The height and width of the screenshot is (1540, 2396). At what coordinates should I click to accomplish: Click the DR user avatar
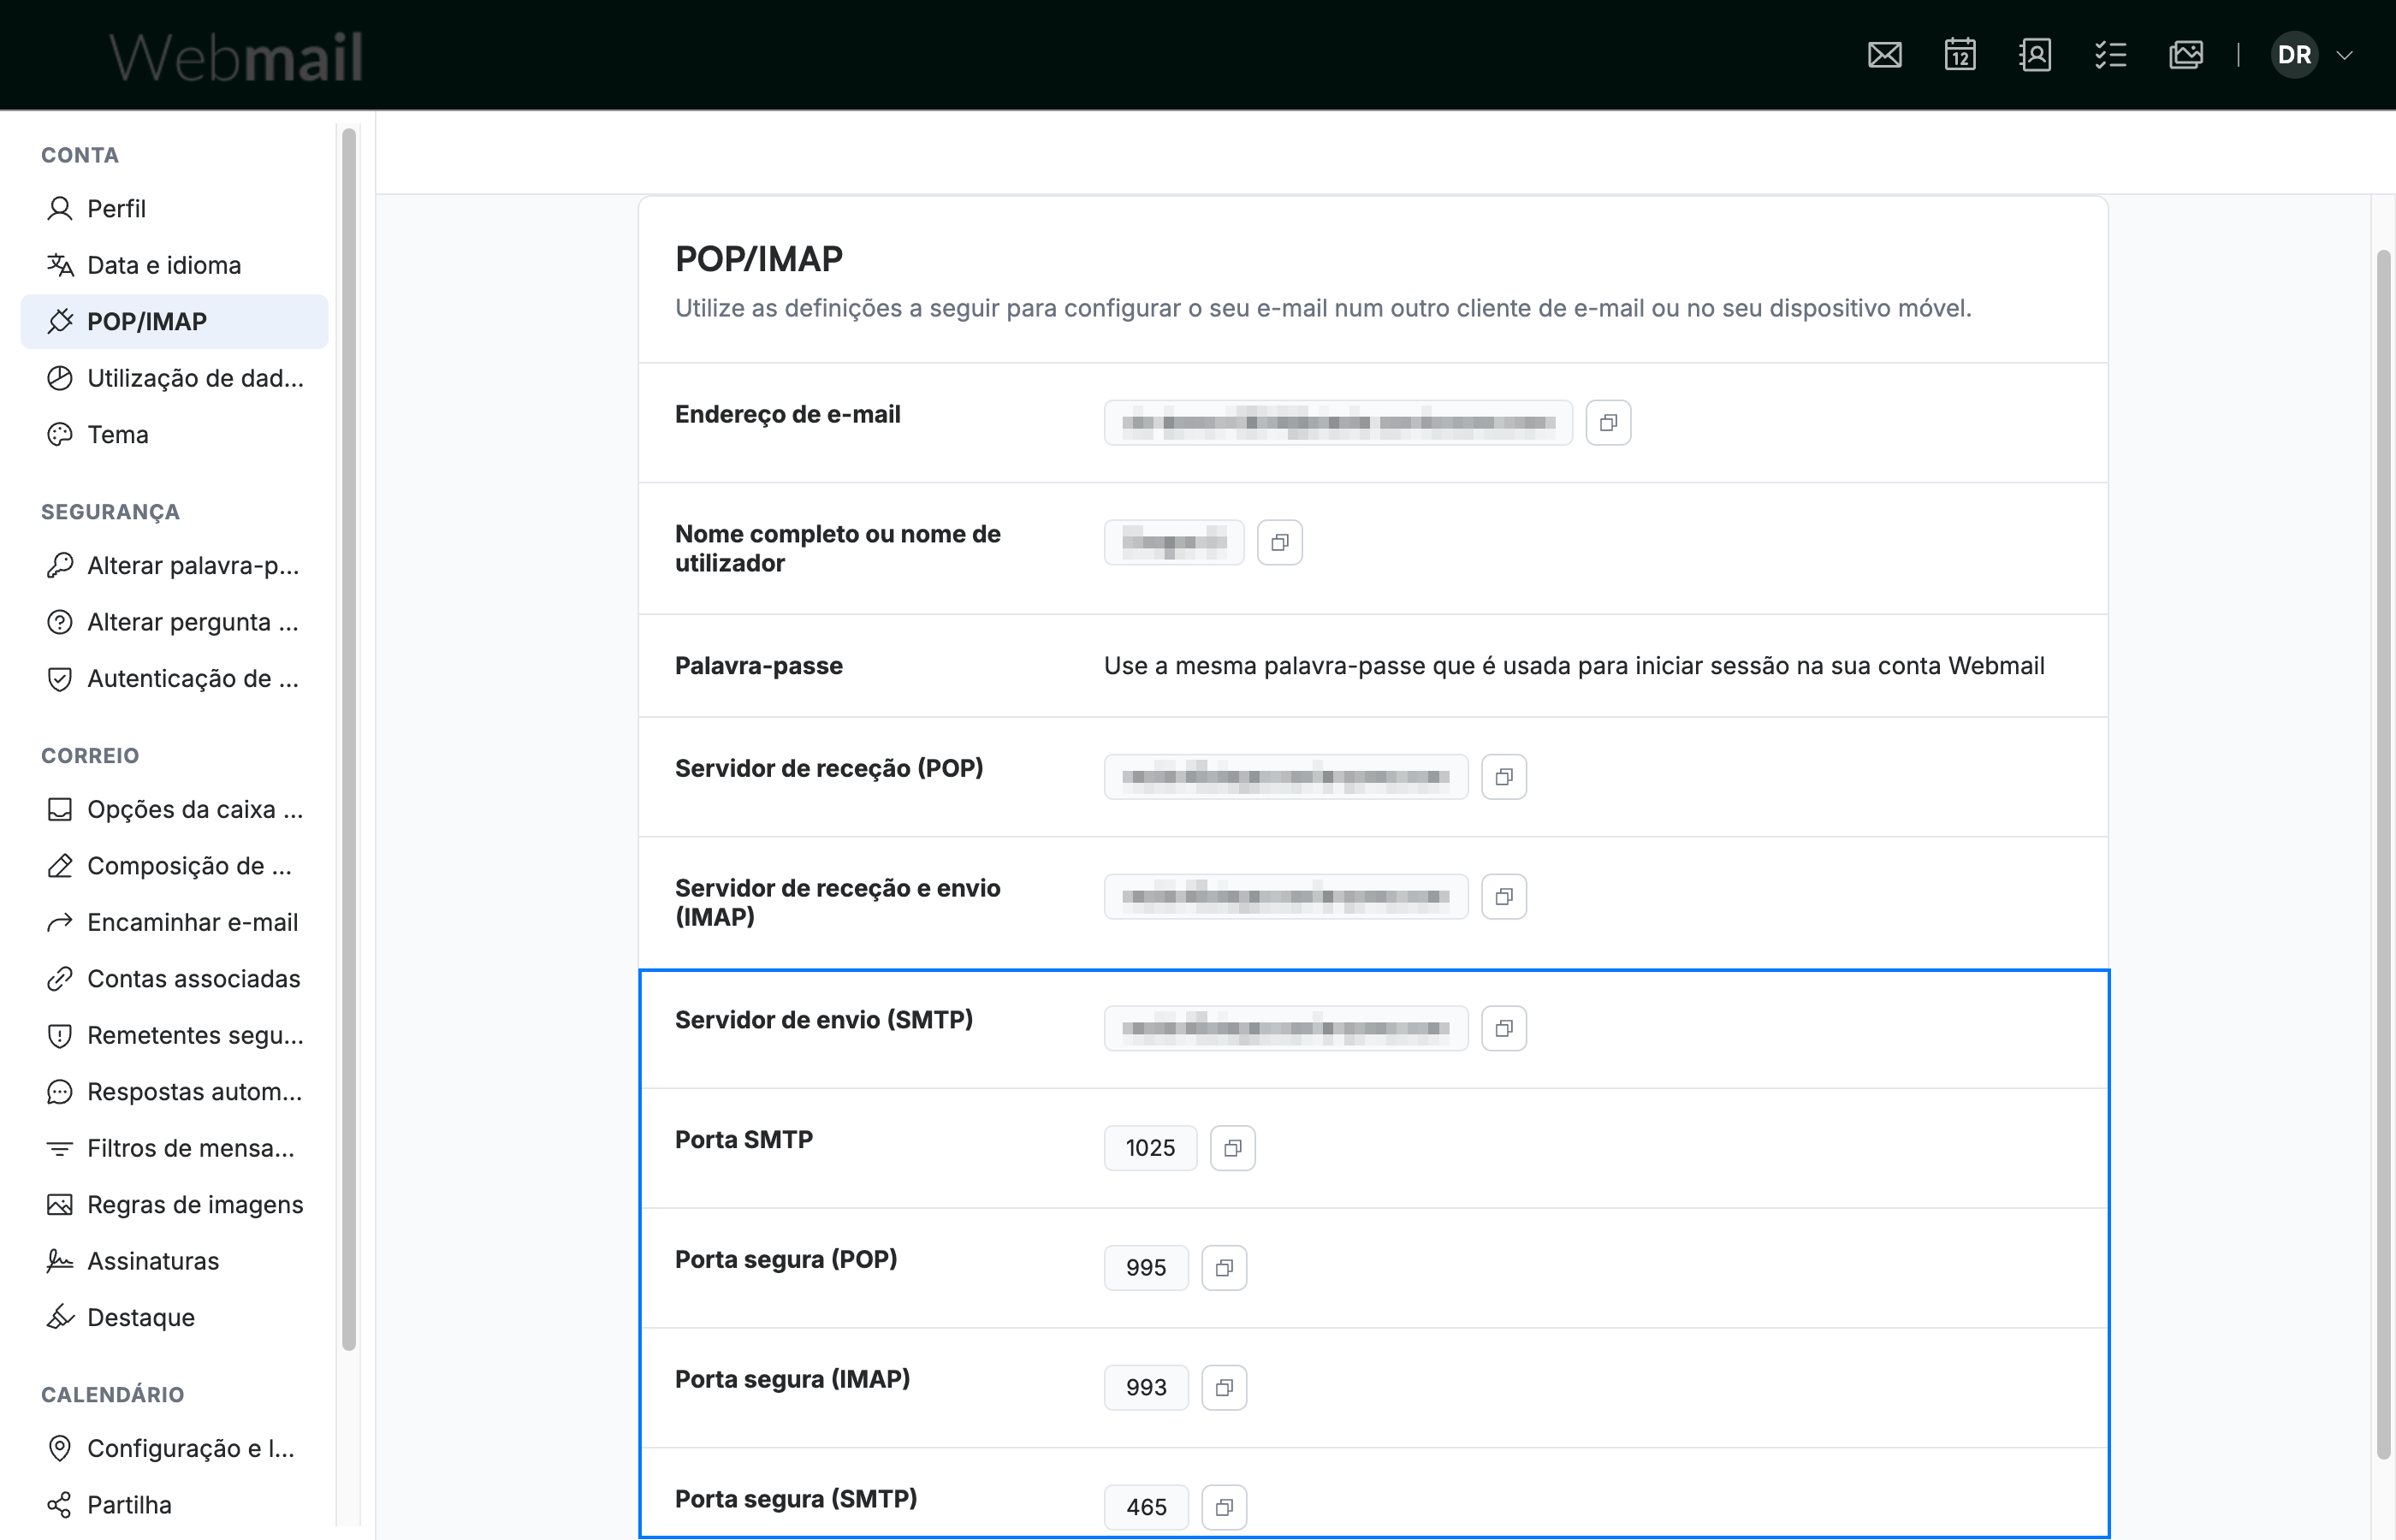(x=2294, y=55)
